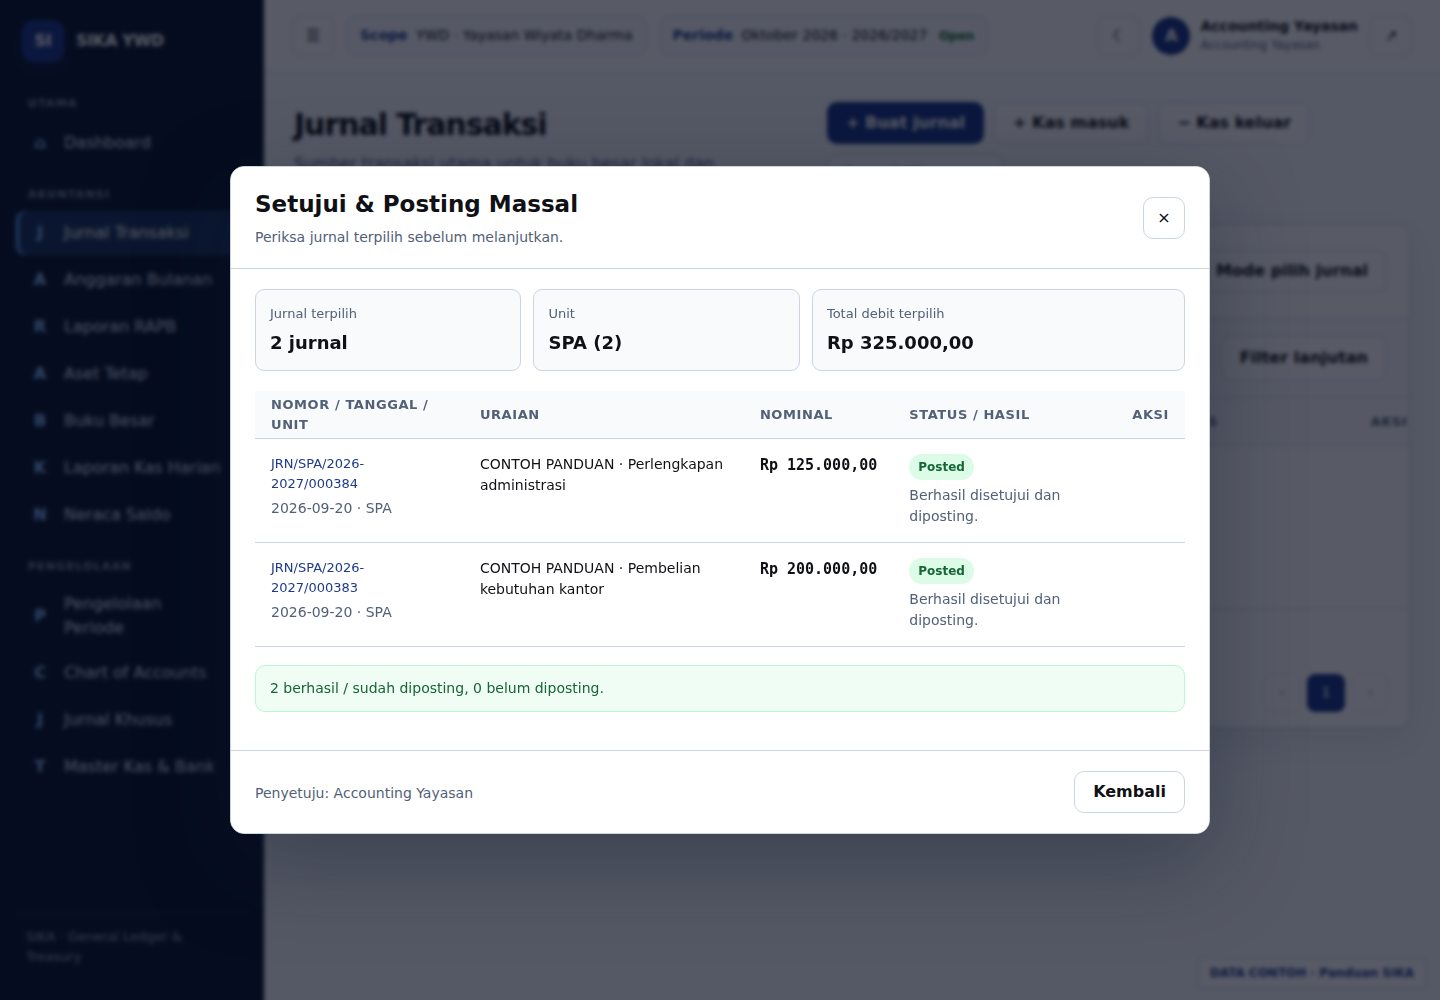Click the Mode pilih jurnal button
The image size is (1440, 1000).
(1292, 271)
